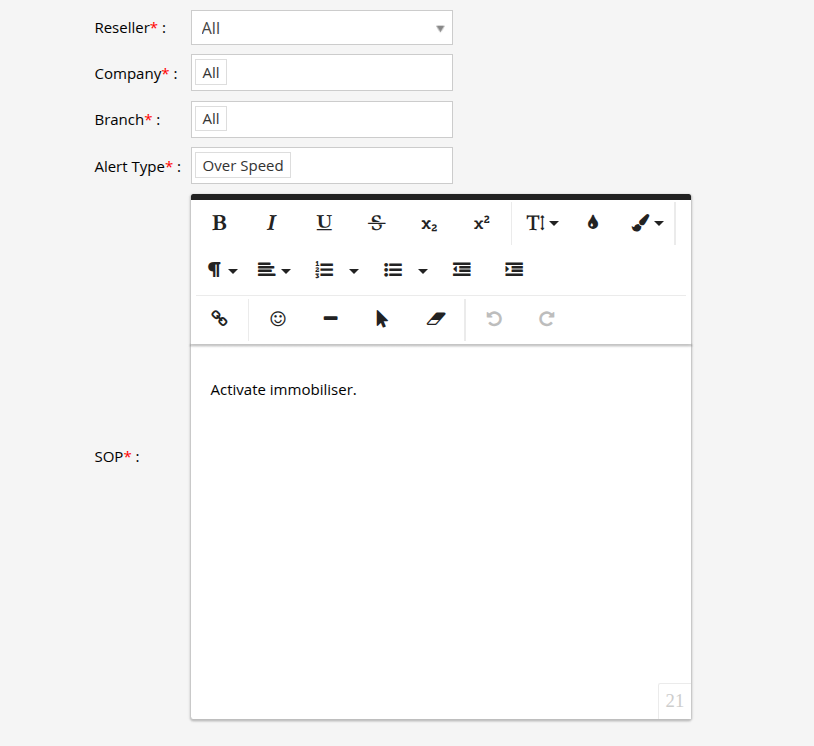Viewport: 814px width, 746px height.
Task: Open the paragraph format dropdown
Action: click(222, 270)
